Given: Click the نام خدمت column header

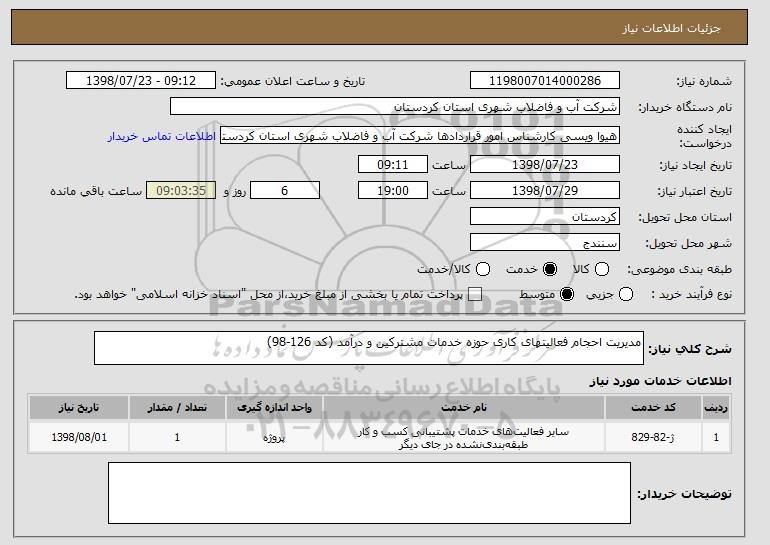Looking at the screenshot, I should (464, 408).
